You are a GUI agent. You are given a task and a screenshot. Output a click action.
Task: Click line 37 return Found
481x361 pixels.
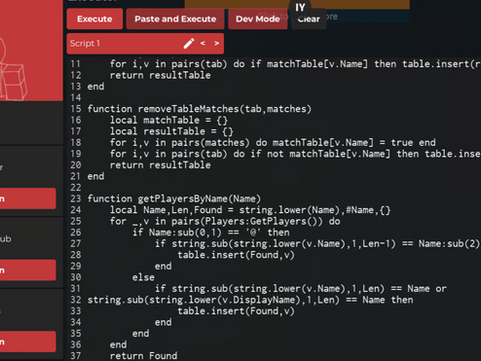(x=144, y=356)
